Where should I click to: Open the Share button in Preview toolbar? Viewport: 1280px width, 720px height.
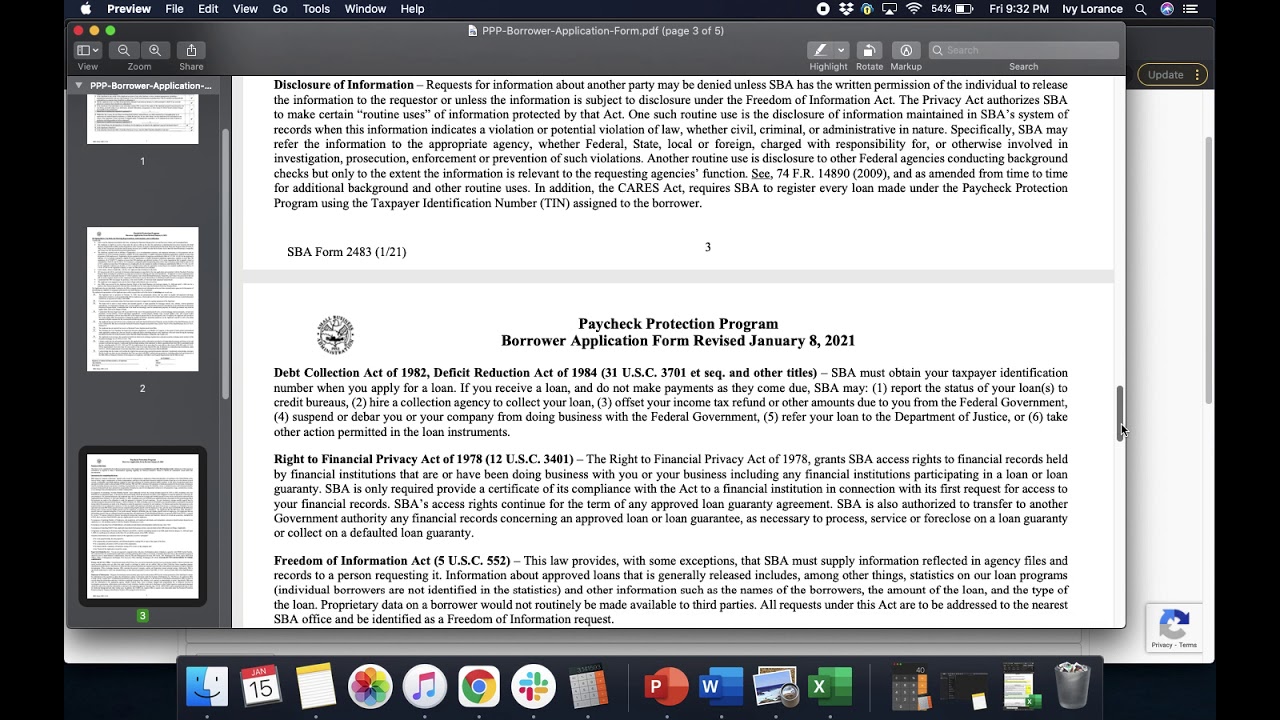click(x=191, y=50)
